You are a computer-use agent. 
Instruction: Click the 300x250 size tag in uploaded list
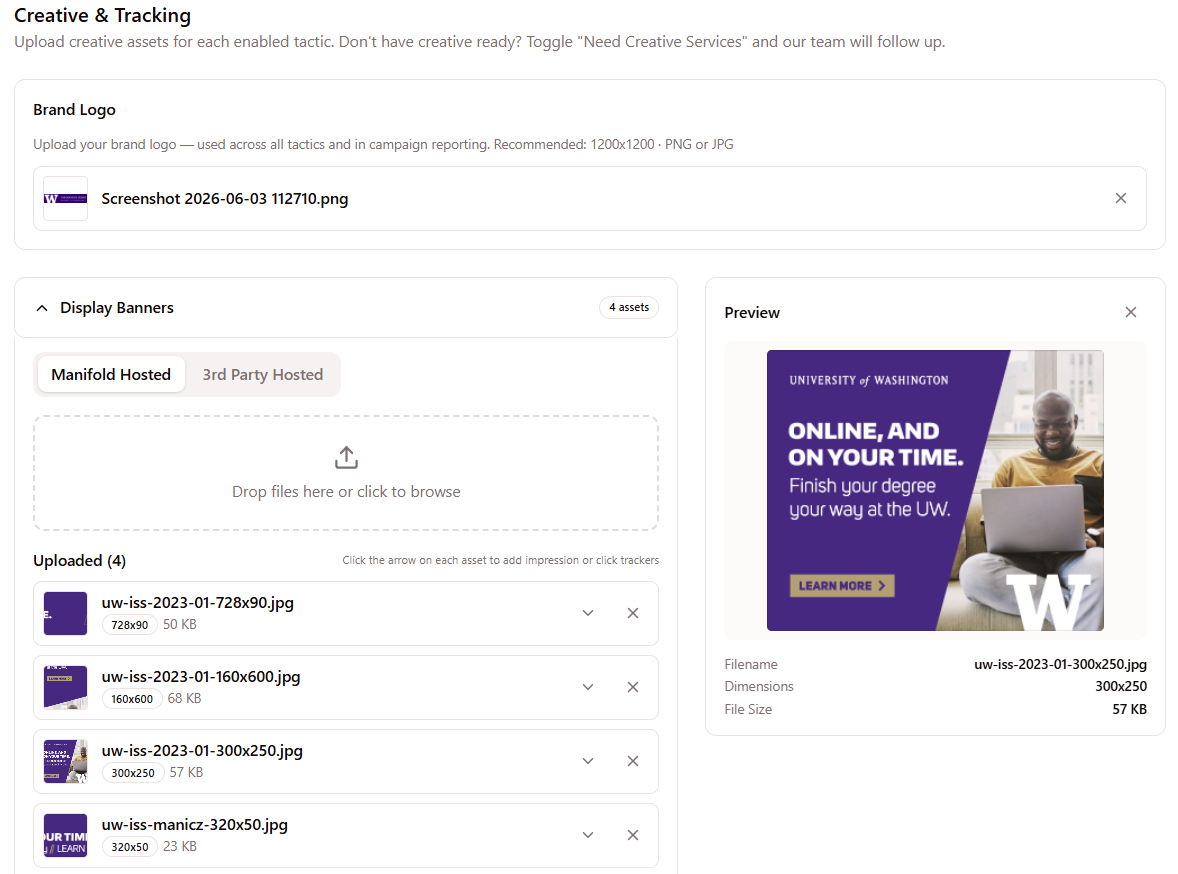(x=133, y=773)
